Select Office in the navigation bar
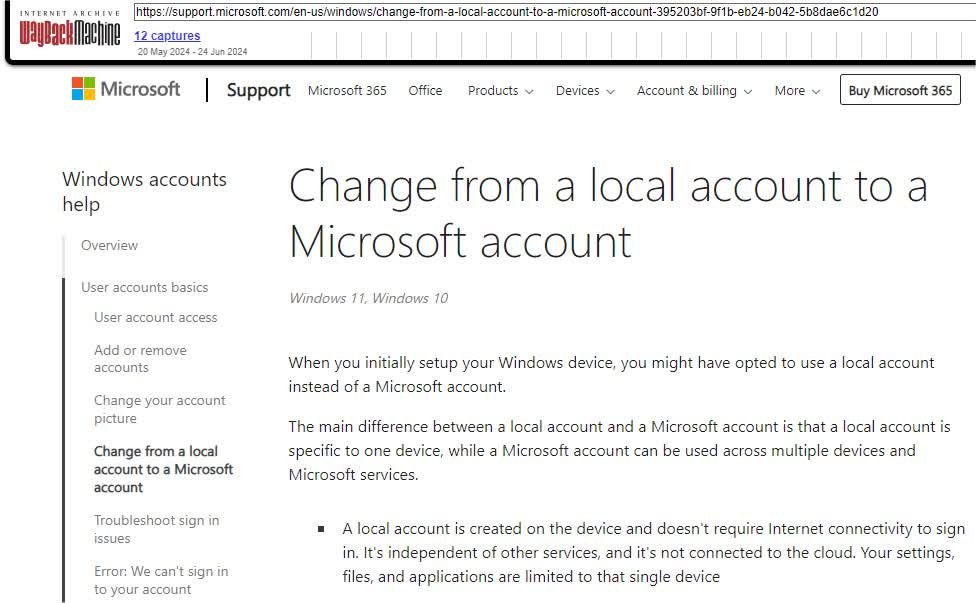 pos(425,90)
